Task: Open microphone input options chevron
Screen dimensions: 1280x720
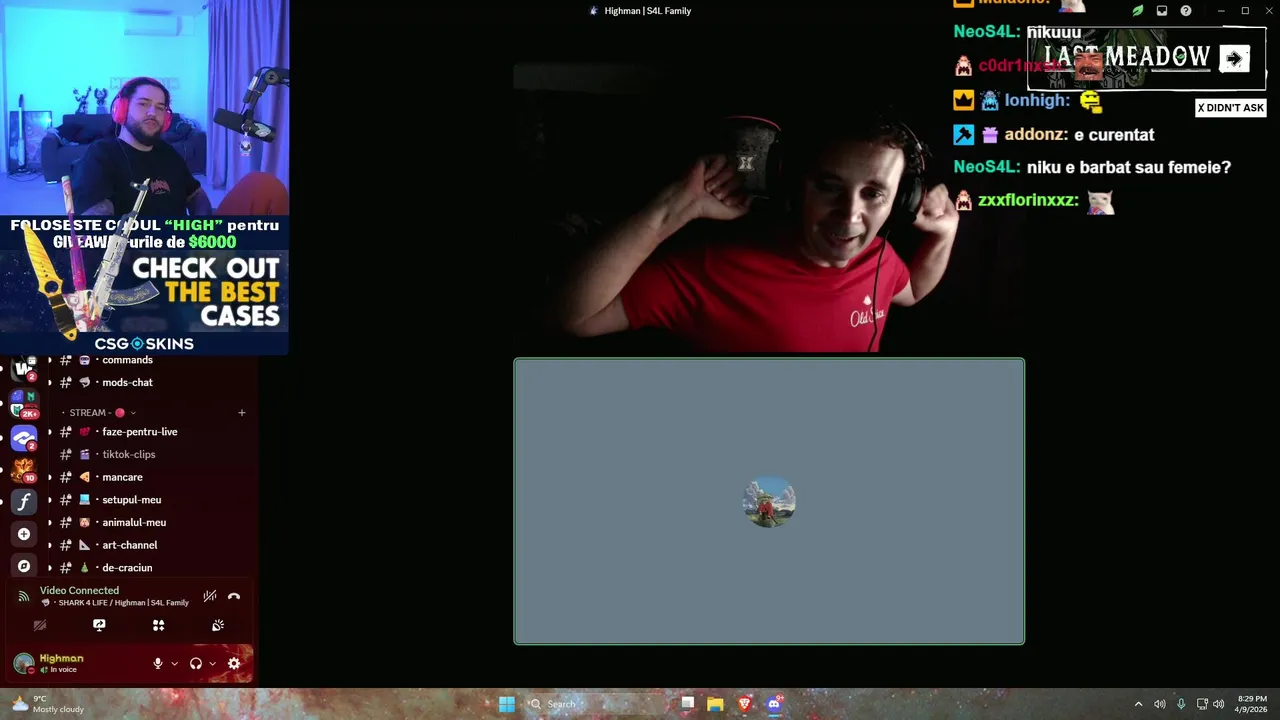Action: [x=174, y=663]
